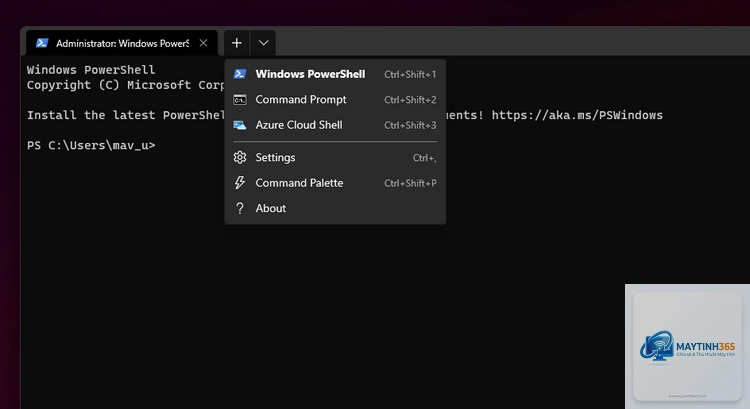The width and height of the screenshot is (750, 409).
Task: Click the PowerShell icon in the tab
Action: pyautogui.click(x=42, y=43)
